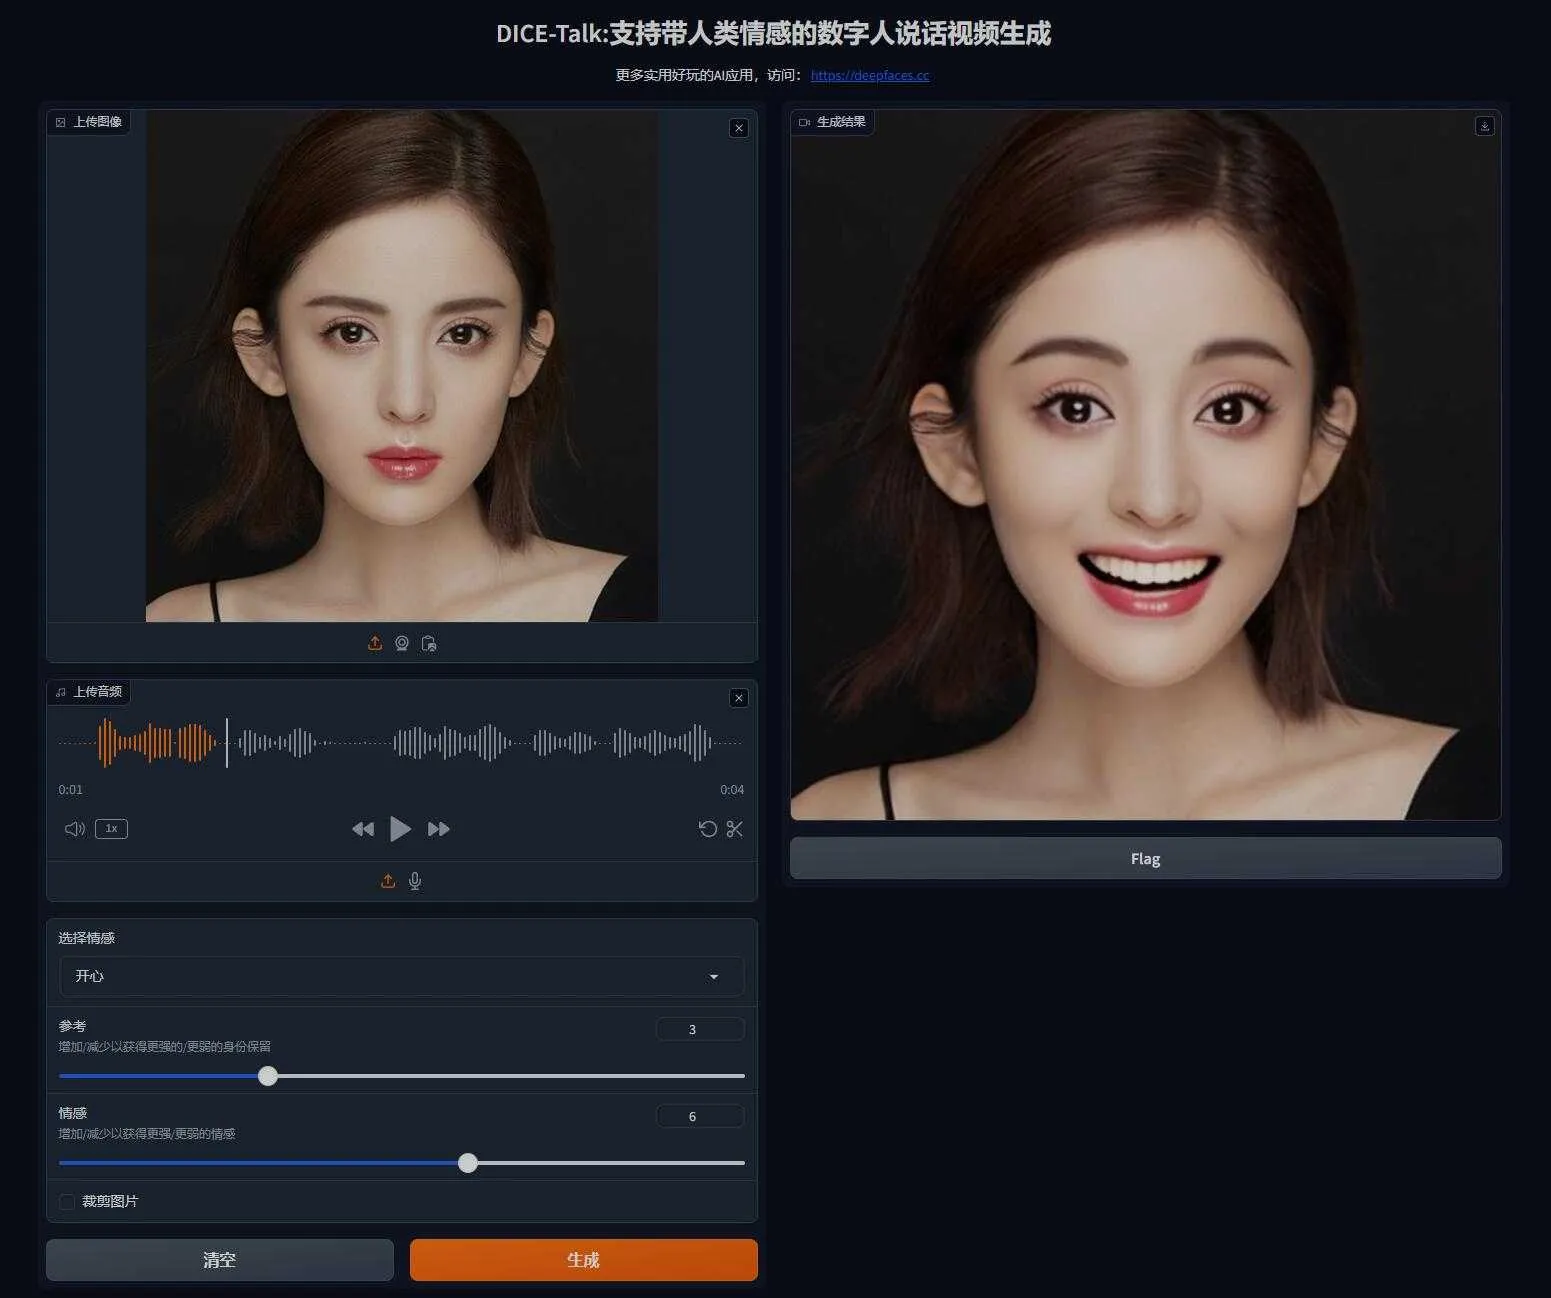Screen dimensions: 1551x1298
Task: Rewind the audio playback
Action: click(363, 829)
